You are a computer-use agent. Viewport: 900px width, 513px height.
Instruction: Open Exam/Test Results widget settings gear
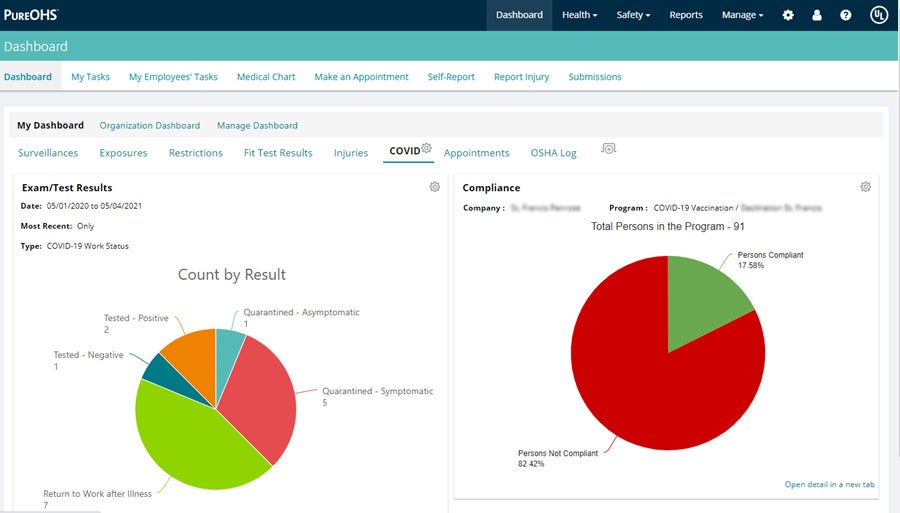(435, 186)
